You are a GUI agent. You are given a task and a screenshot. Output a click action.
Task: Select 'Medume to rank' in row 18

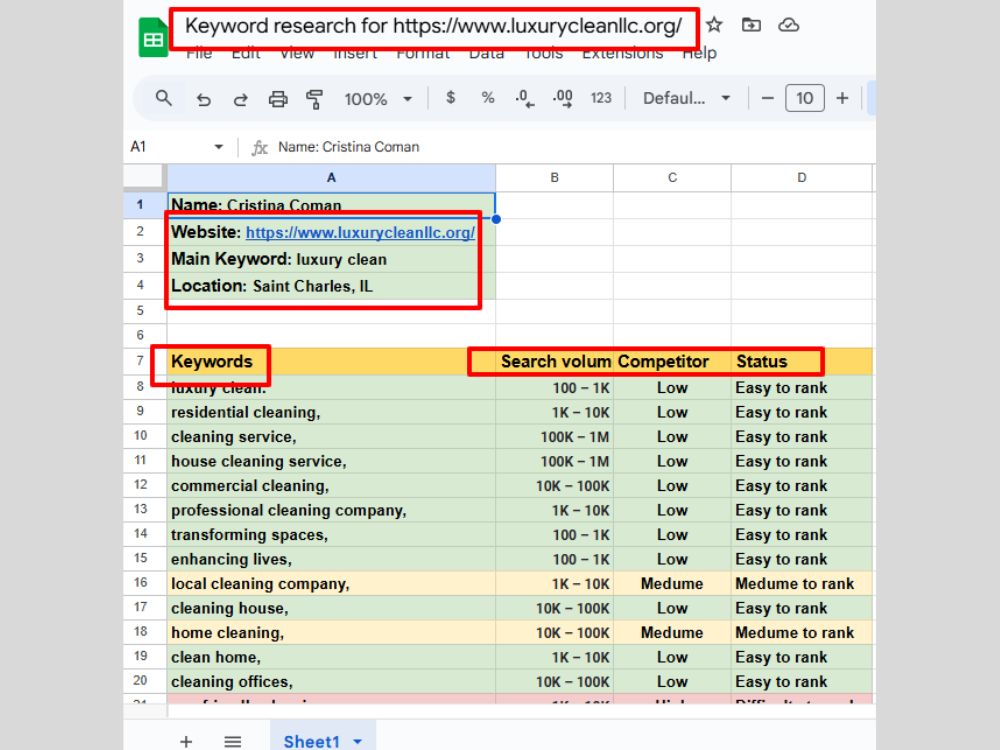[x=802, y=633]
